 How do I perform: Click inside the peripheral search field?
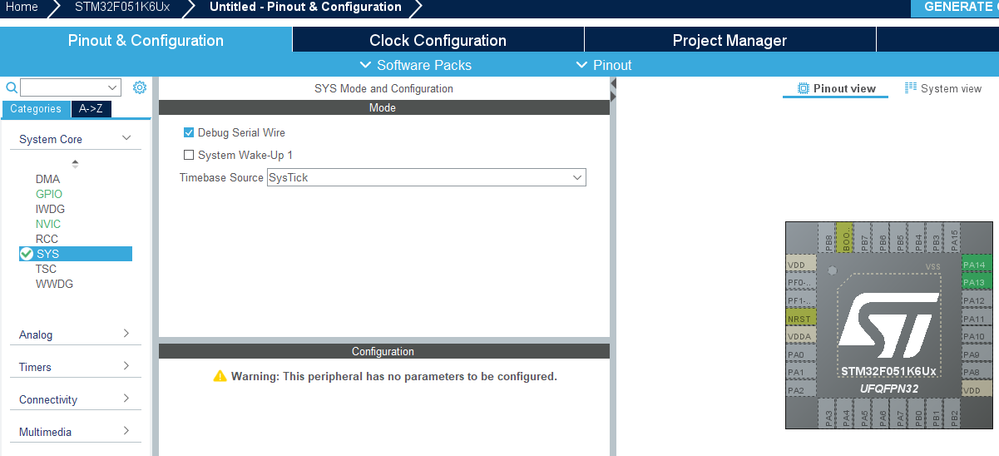point(64,87)
